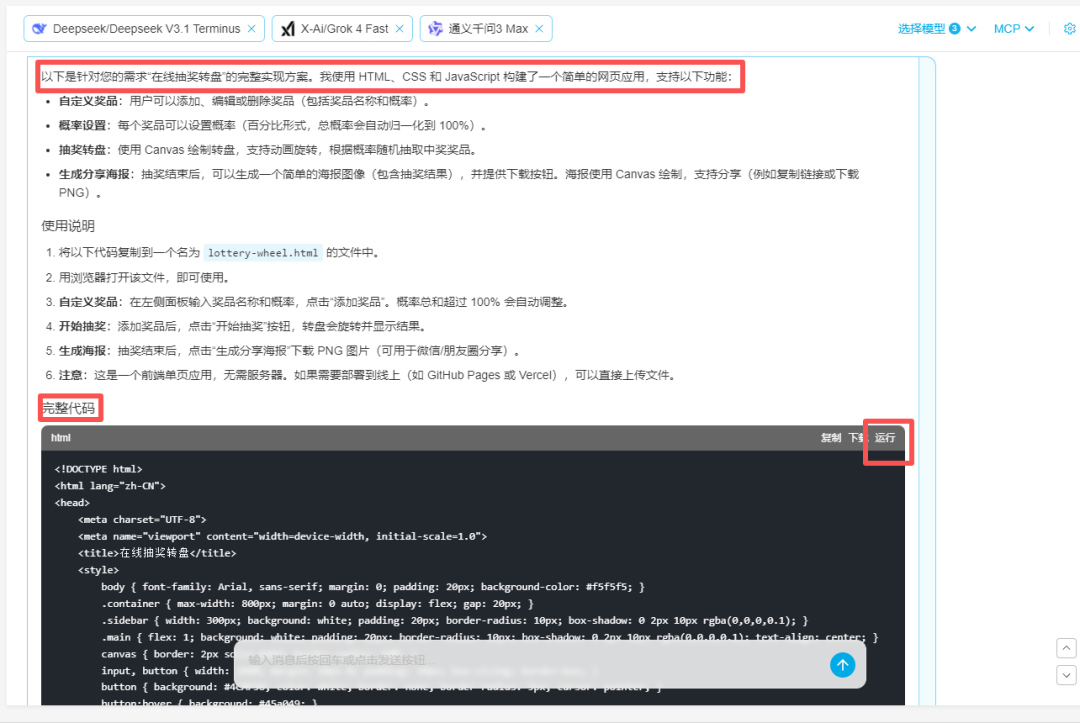
Task: Click the scroll-up arrow button
Action: pyautogui.click(x=1066, y=648)
